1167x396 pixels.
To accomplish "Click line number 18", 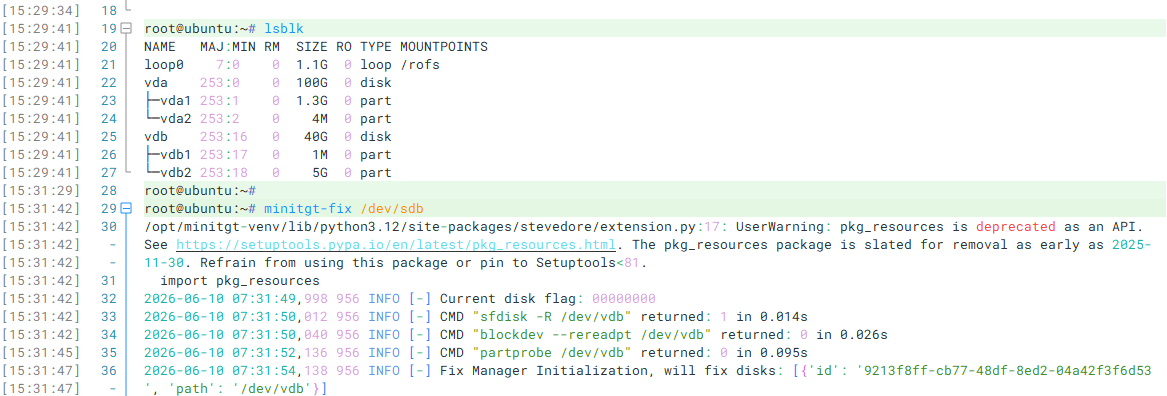I will click(108, 10).
